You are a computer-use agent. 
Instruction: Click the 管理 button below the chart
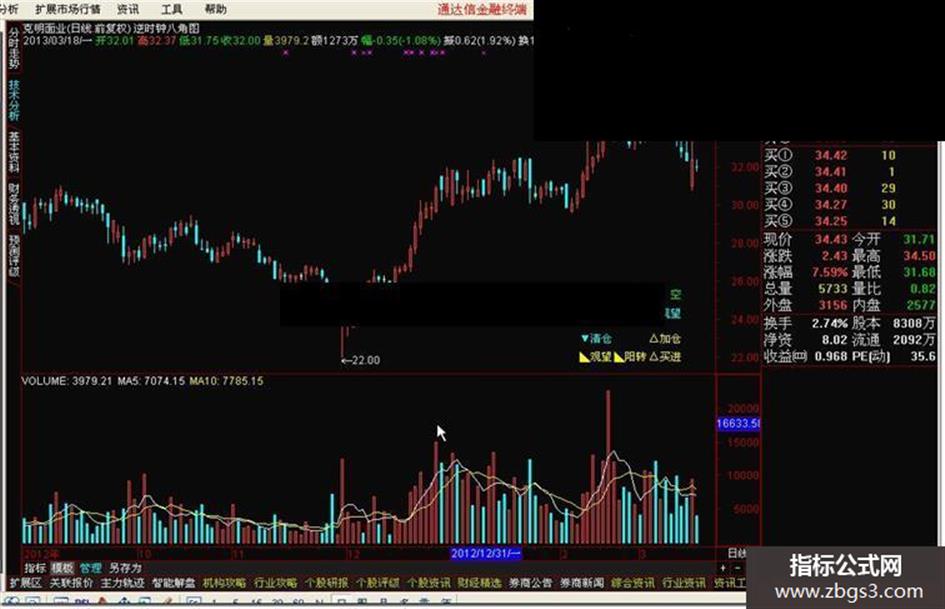[x=90, y=568]
